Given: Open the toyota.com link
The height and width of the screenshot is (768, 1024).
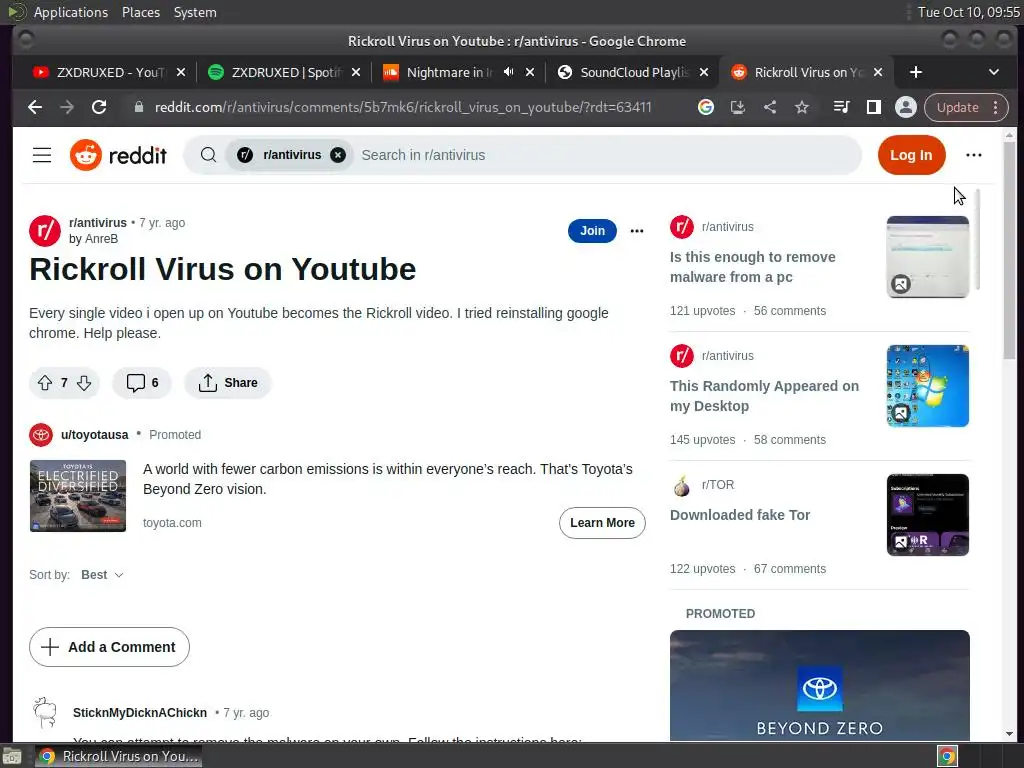Looking at the screenshot, I should point(172,522).
